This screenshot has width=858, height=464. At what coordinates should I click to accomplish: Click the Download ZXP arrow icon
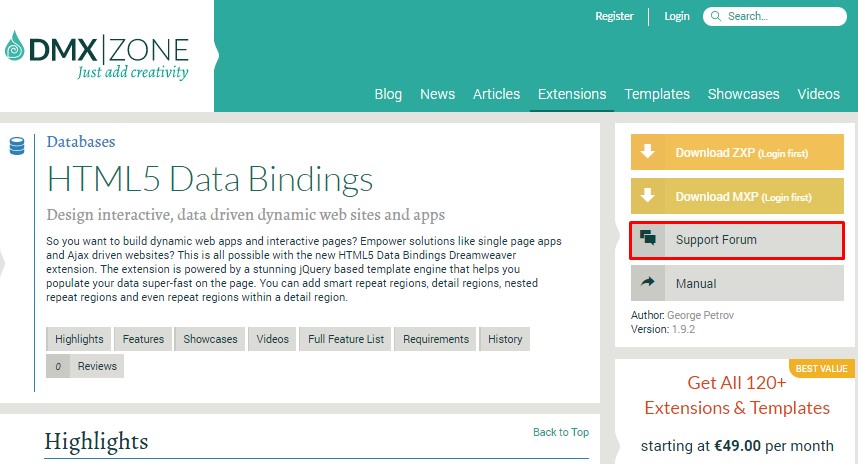[648, 152]
